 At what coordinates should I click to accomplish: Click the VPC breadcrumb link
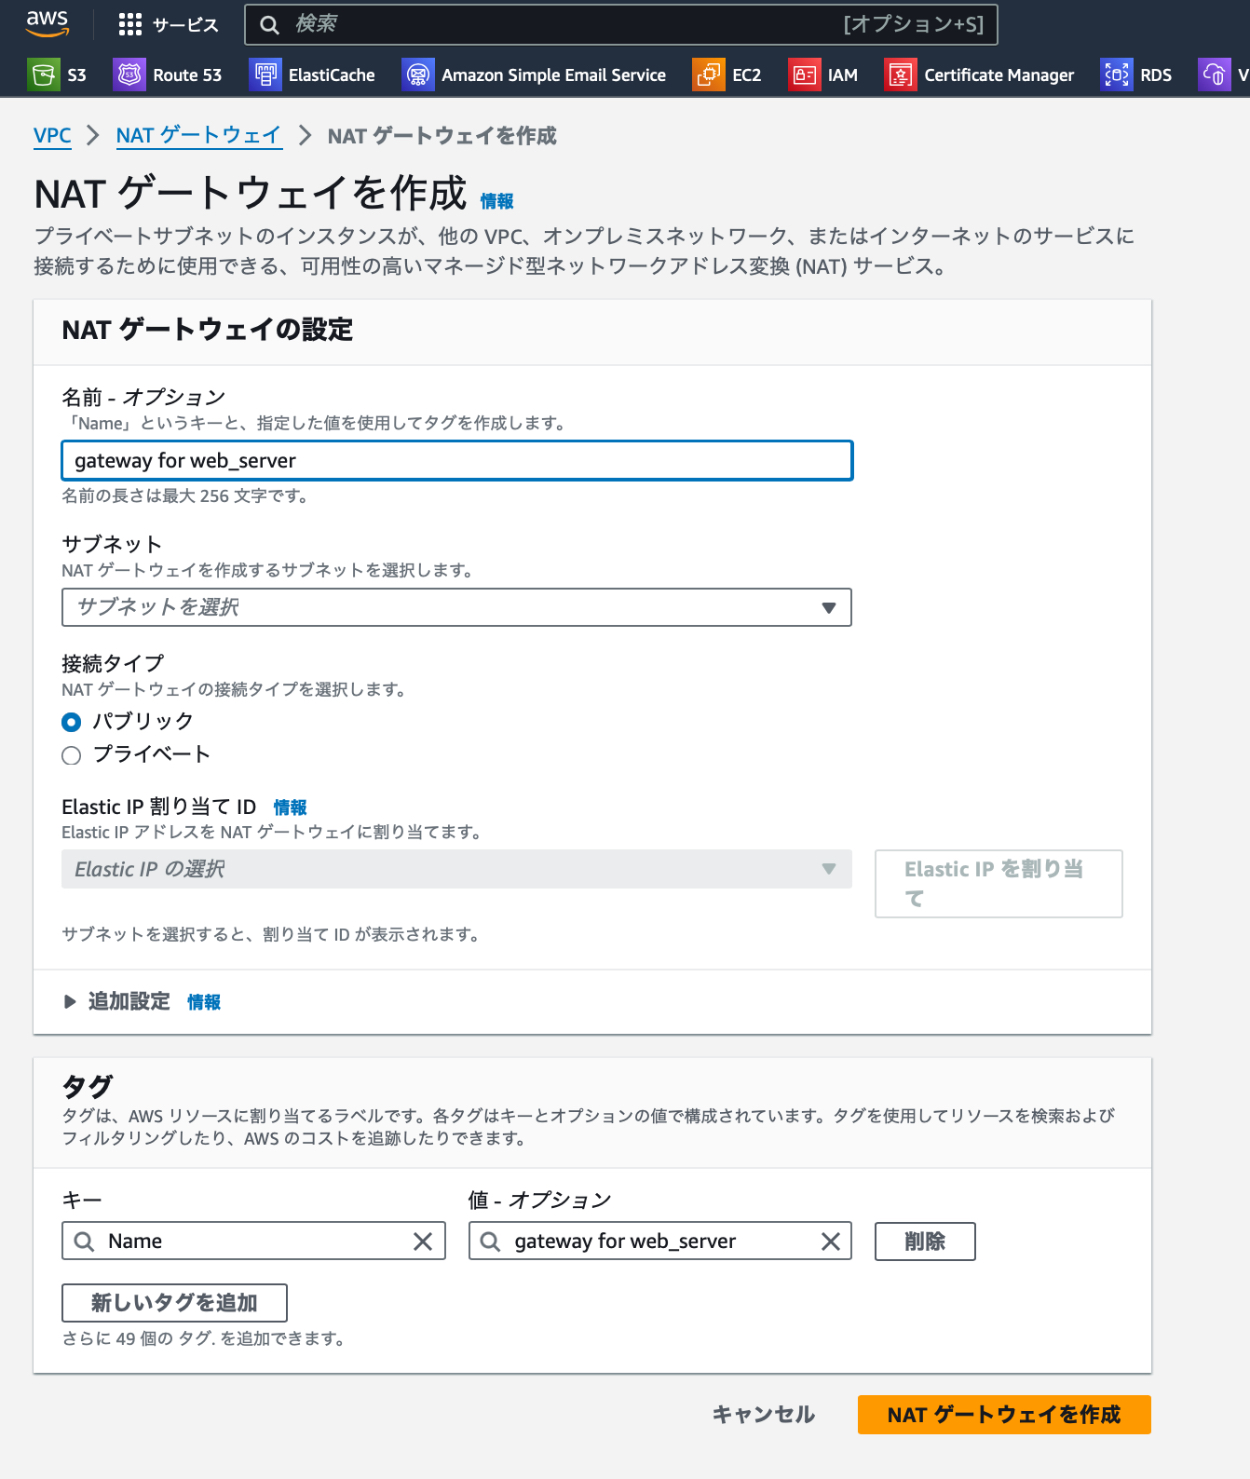[52, 136]
